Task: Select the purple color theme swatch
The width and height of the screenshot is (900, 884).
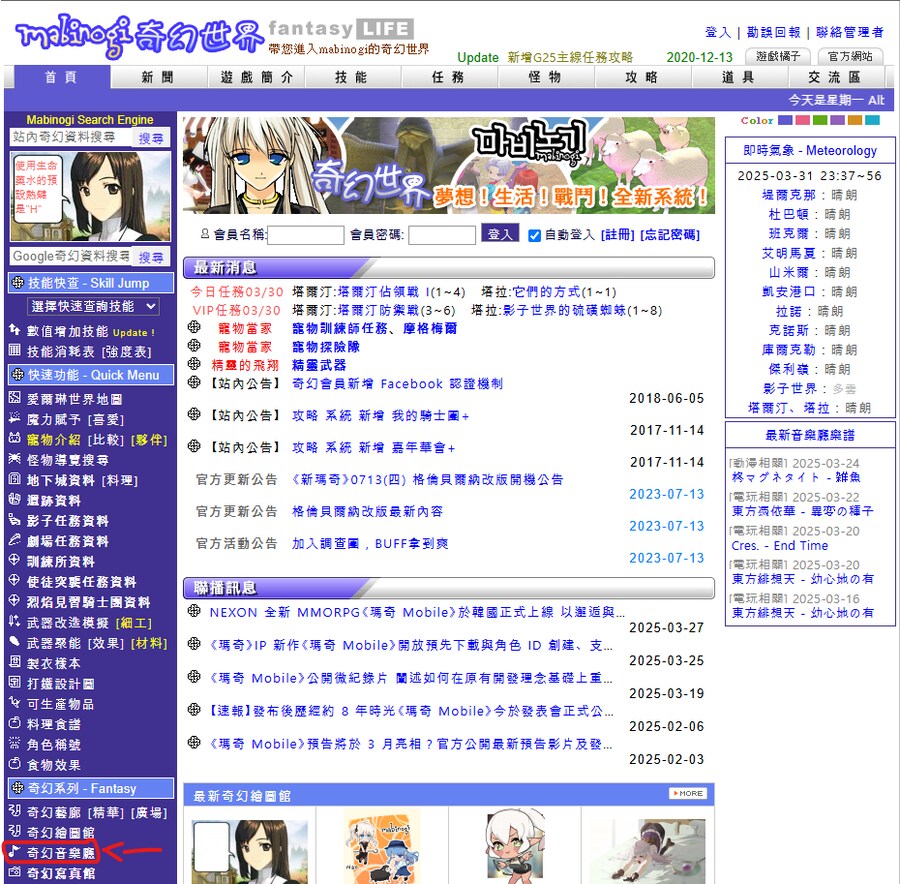Action: point(837,120)
